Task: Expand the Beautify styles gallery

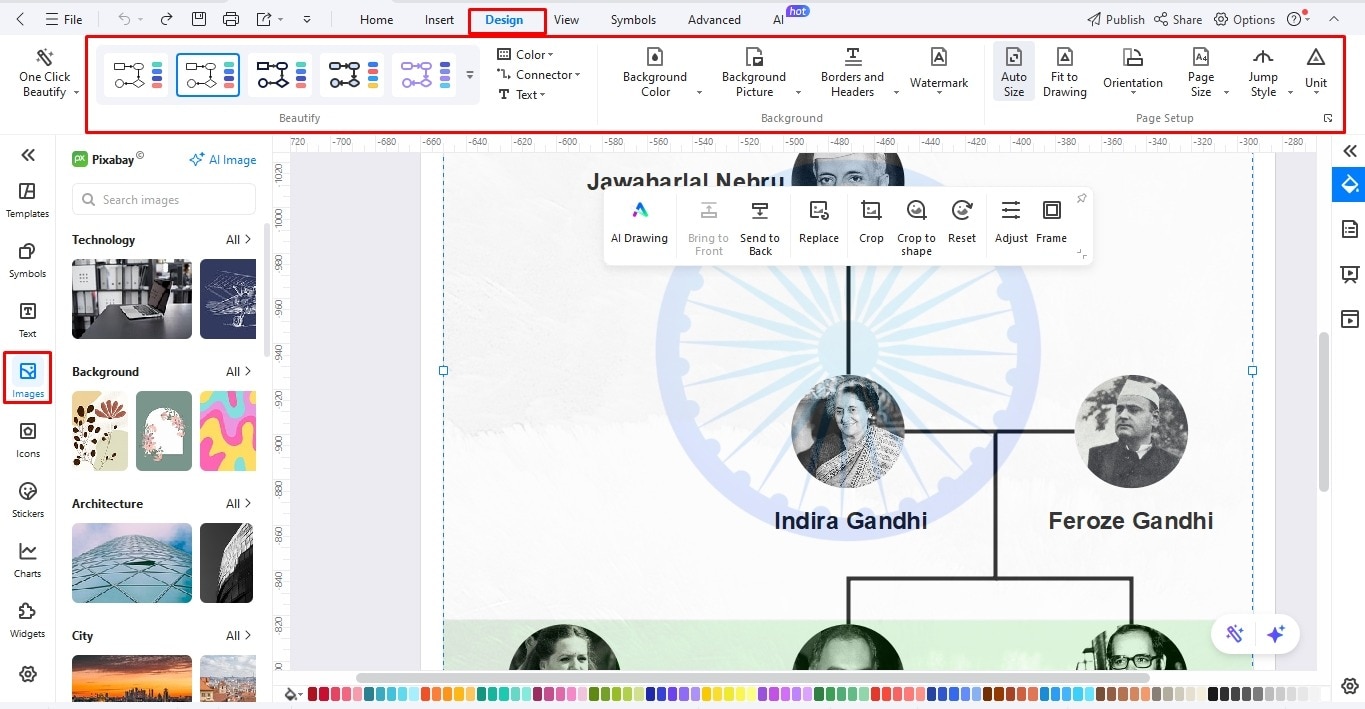Action: coord(469,74)
